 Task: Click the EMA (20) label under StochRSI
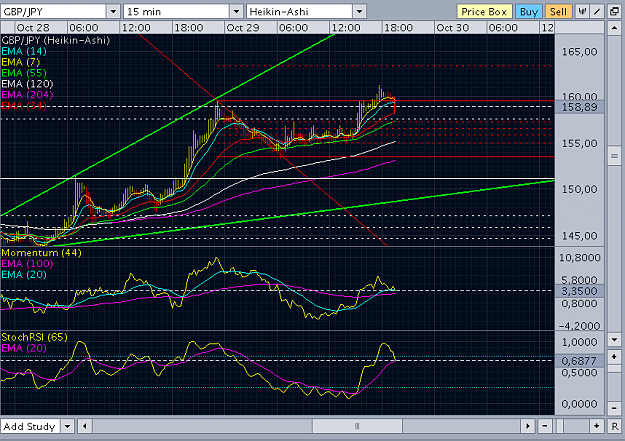[24, 348]
